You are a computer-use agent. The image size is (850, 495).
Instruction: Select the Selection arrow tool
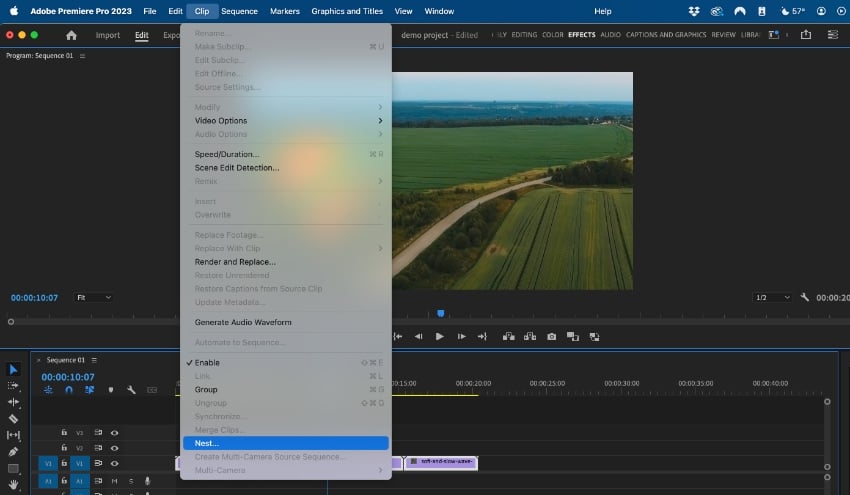click(14, 370)
